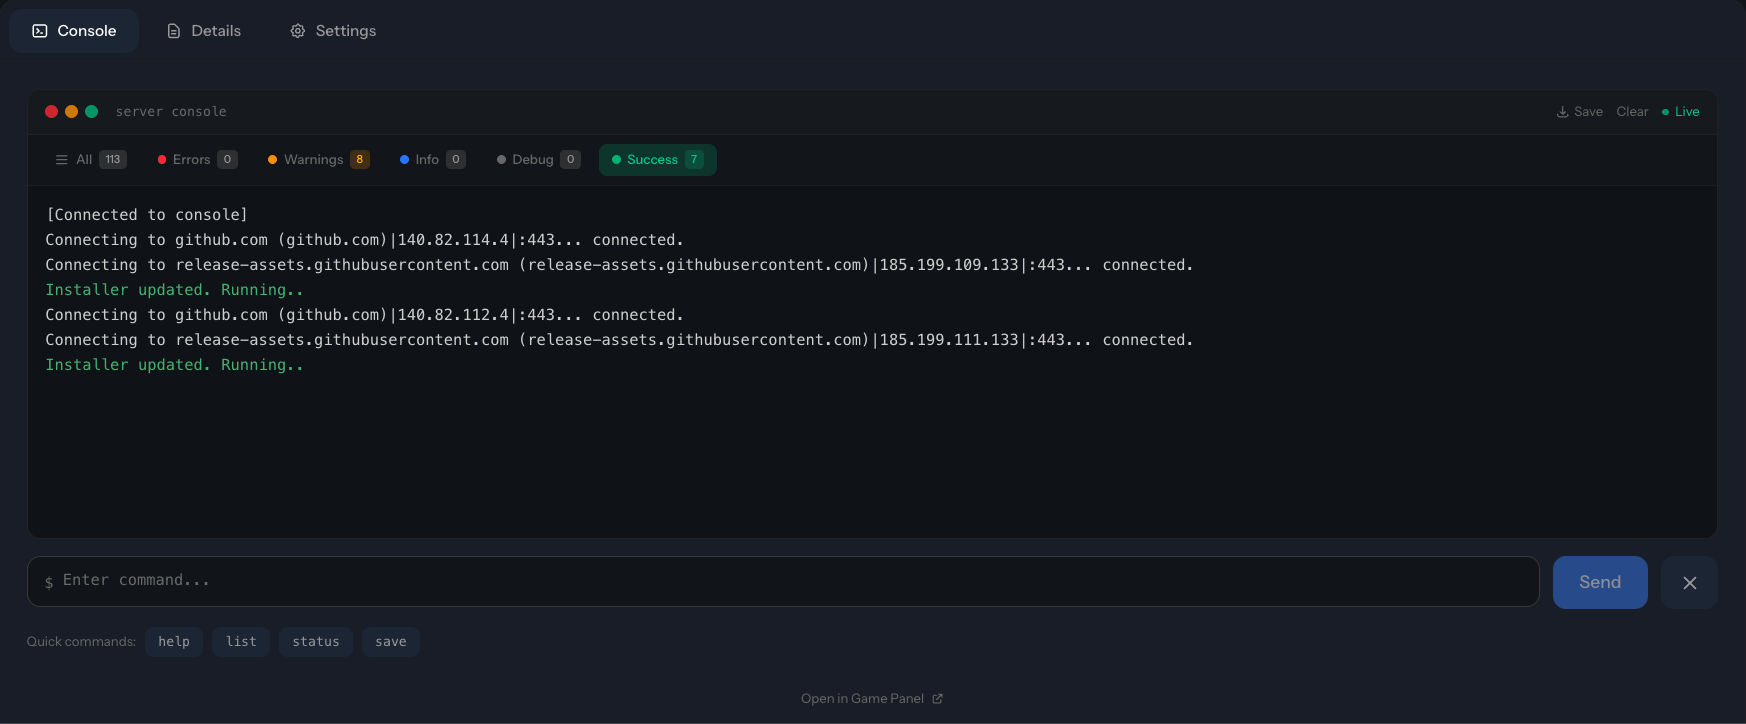
Task: Clear the console output
Action: click(1632, 112)
